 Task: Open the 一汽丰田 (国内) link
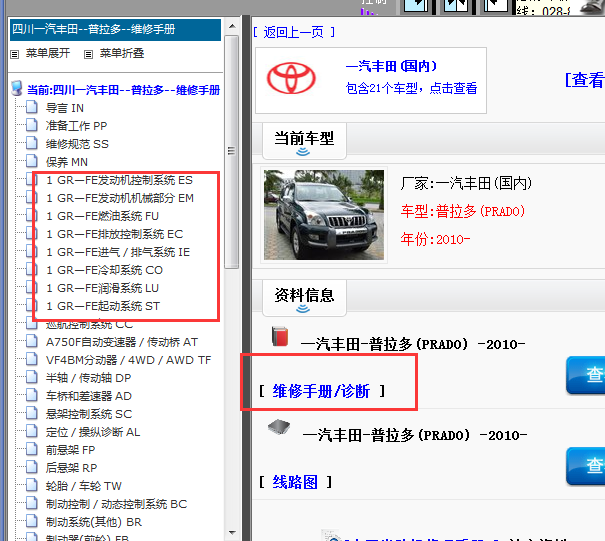392,66
